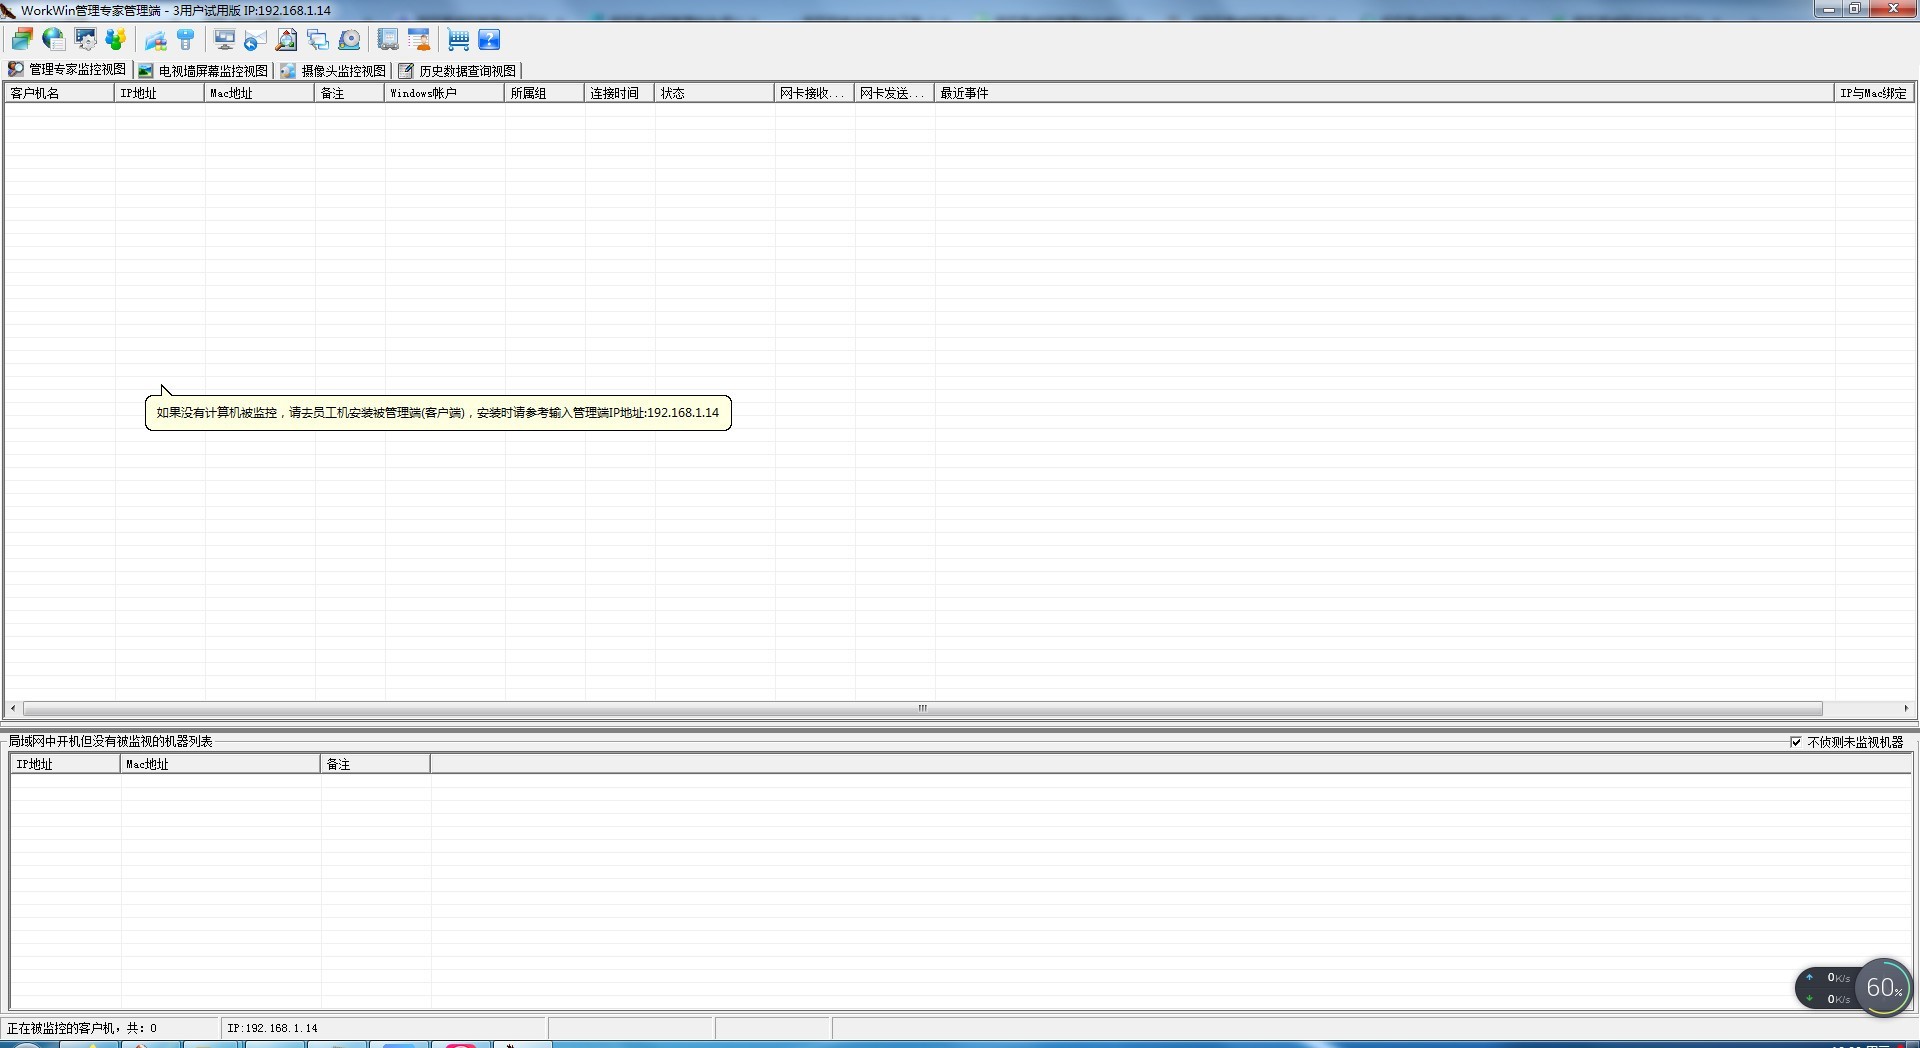Click the globe with list toolbar icon
Image resolution: width=1920 pixels, height=1048 pixels.
click(54, 40)
